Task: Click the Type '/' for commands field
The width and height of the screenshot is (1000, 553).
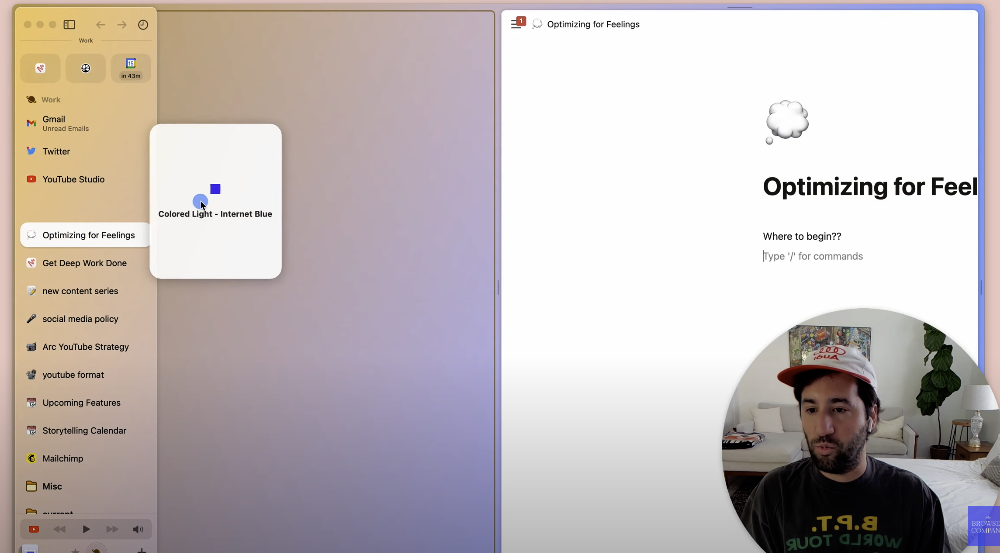Action: click(x=813, y=256)
